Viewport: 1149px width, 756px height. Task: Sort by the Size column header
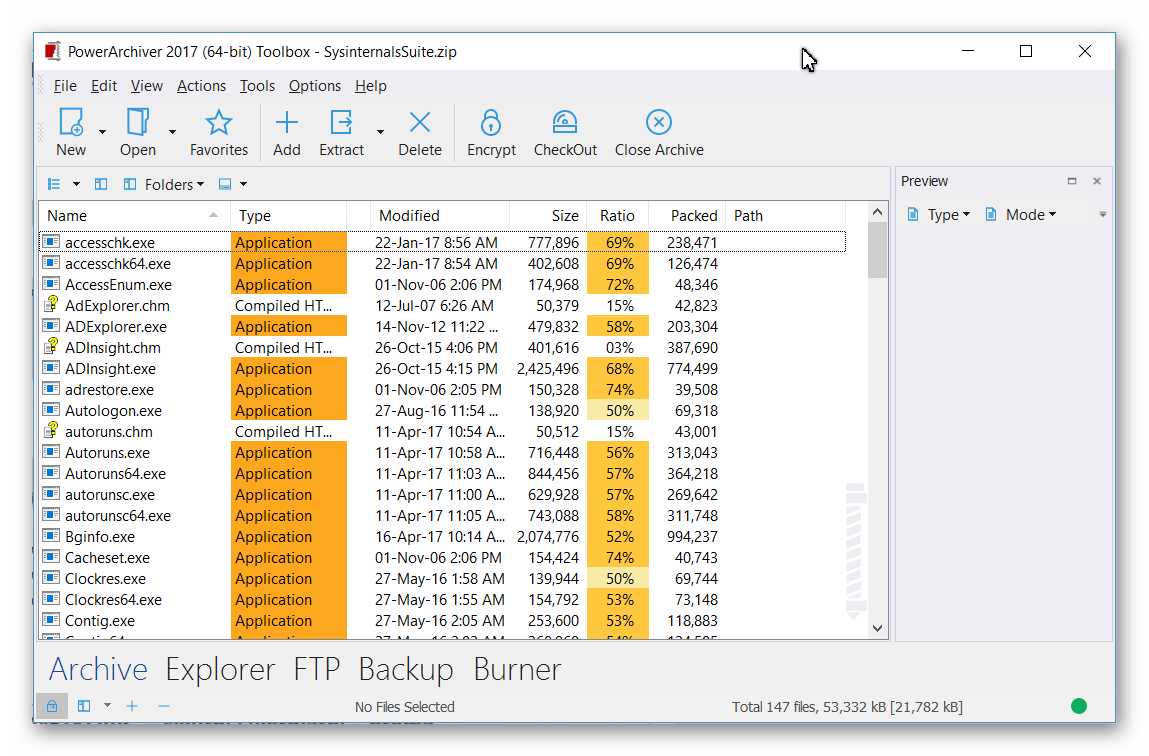point(548,215)
